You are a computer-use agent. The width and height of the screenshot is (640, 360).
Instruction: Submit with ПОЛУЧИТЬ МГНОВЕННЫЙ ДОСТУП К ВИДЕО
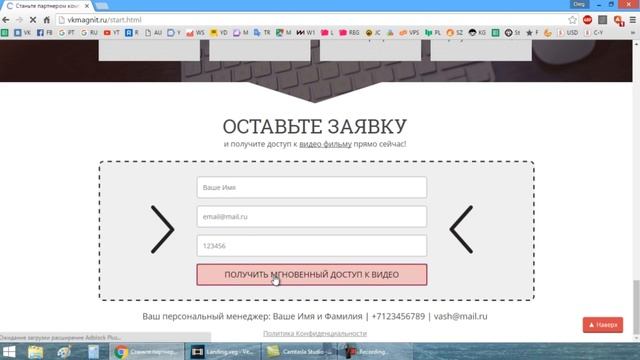coord(312,275)
